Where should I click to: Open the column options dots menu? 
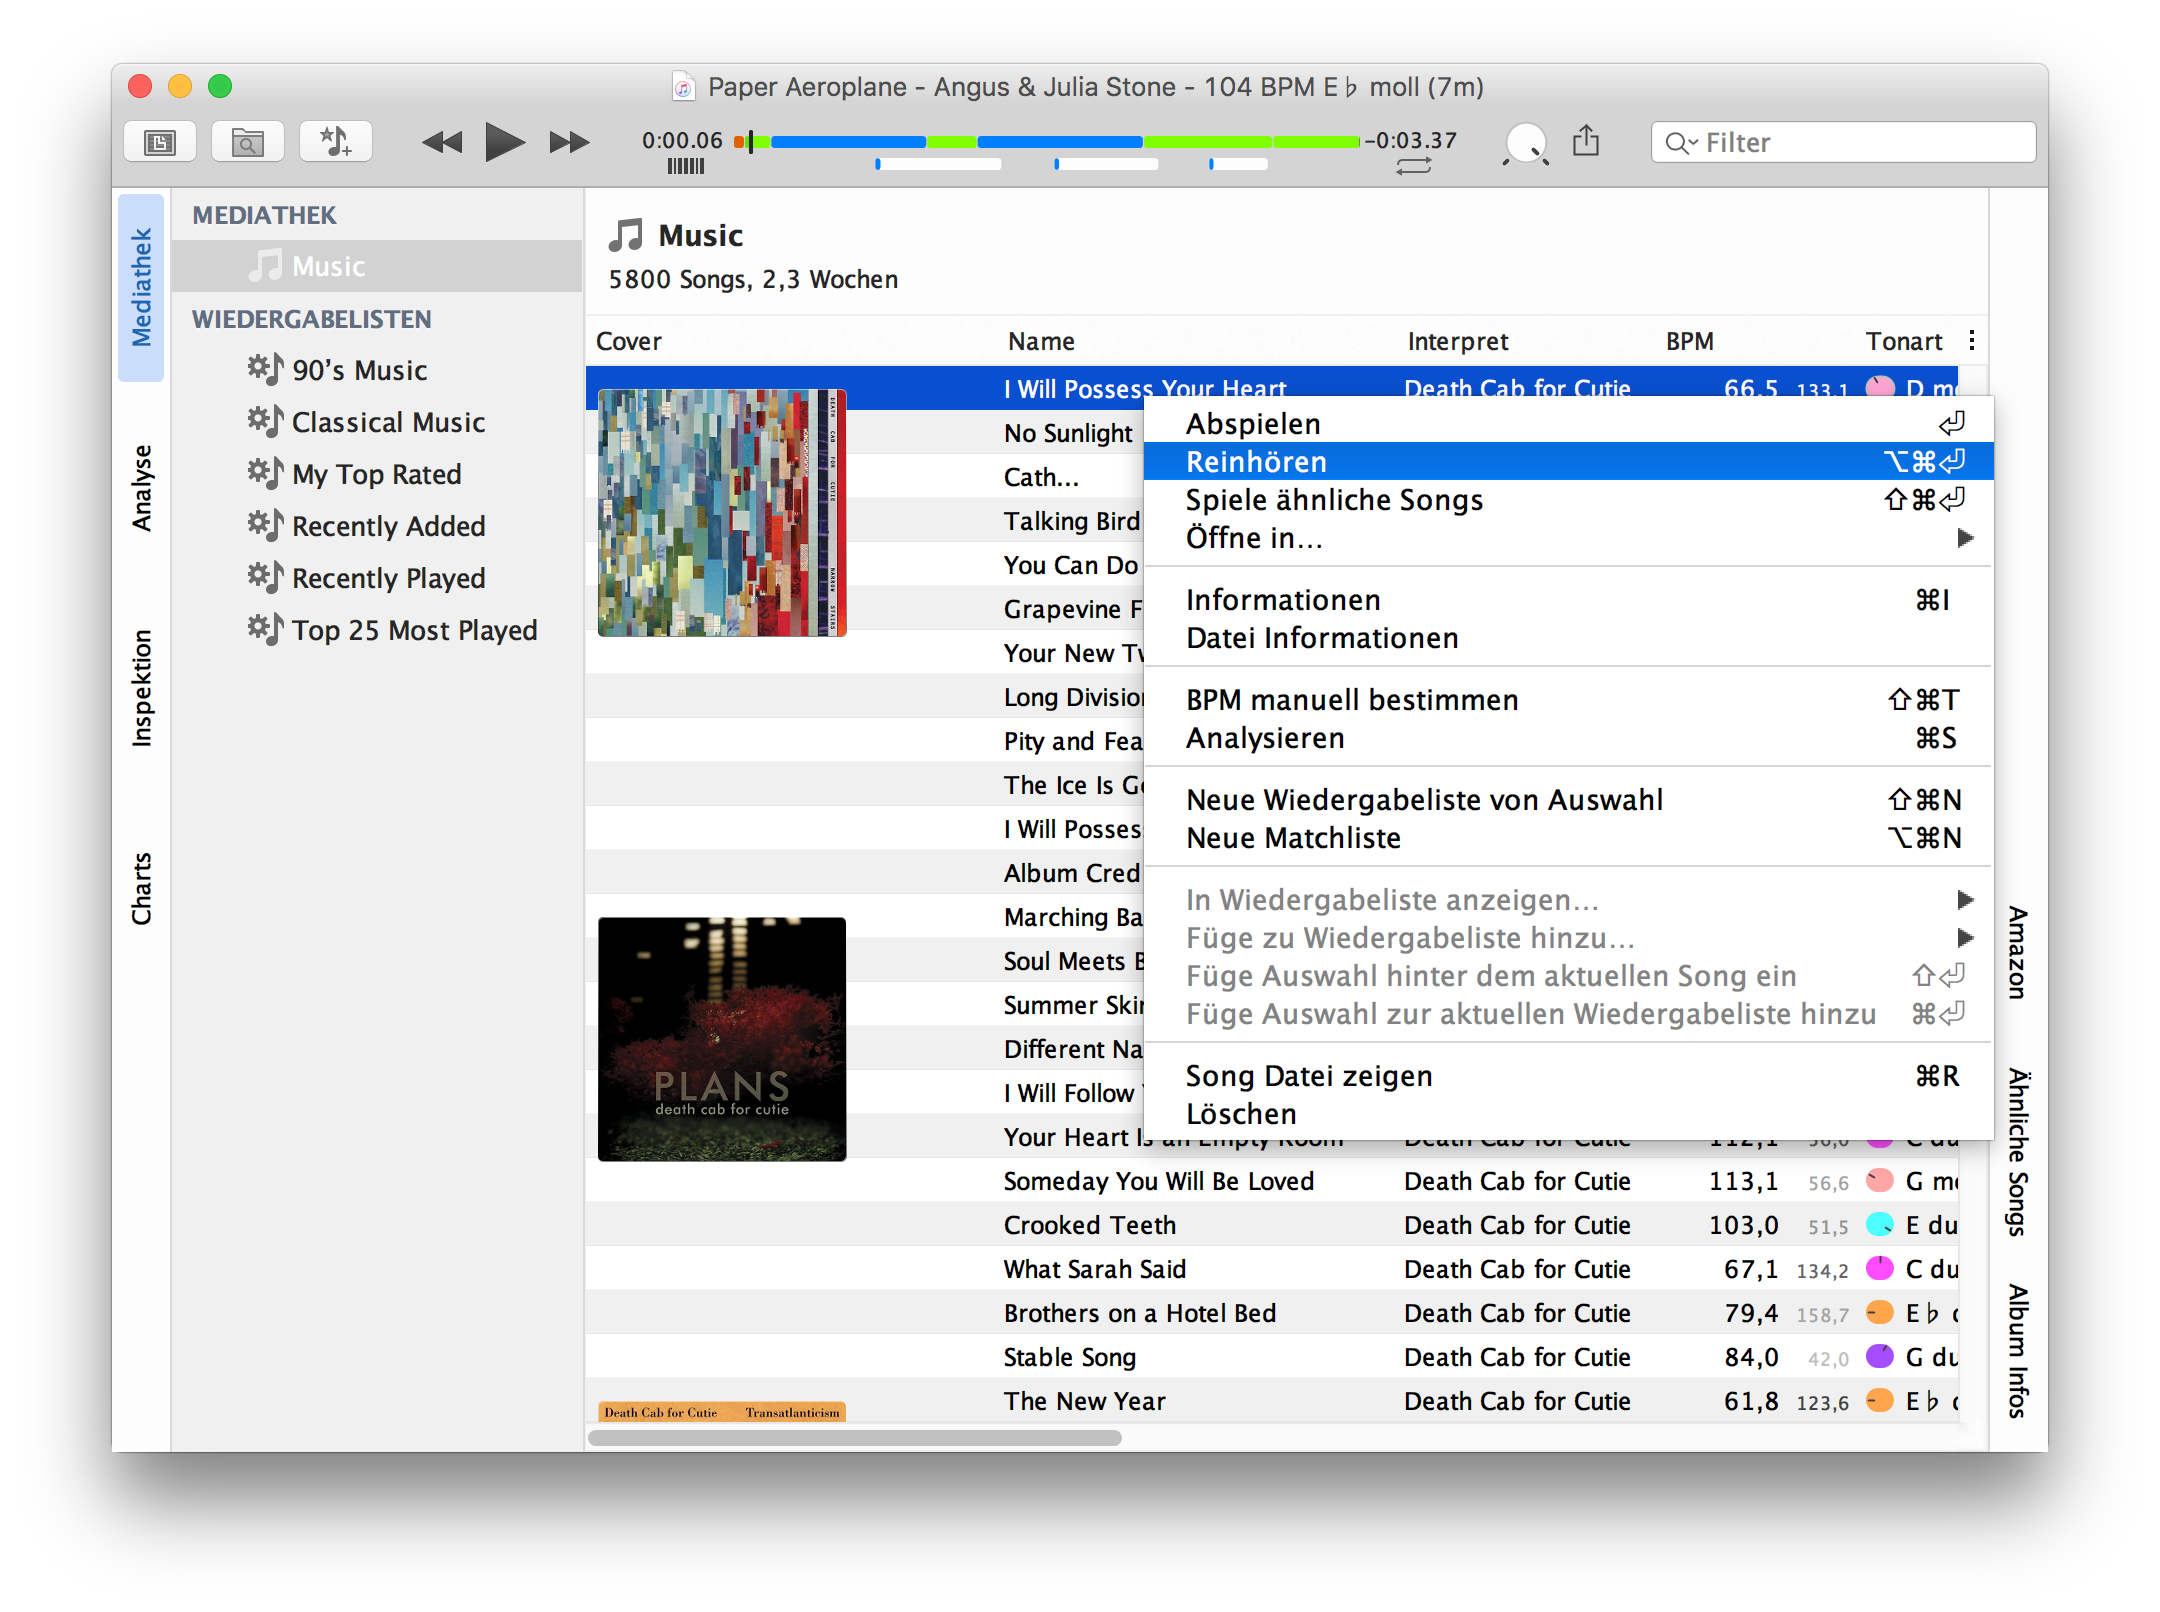click(x=1971, y=341)
